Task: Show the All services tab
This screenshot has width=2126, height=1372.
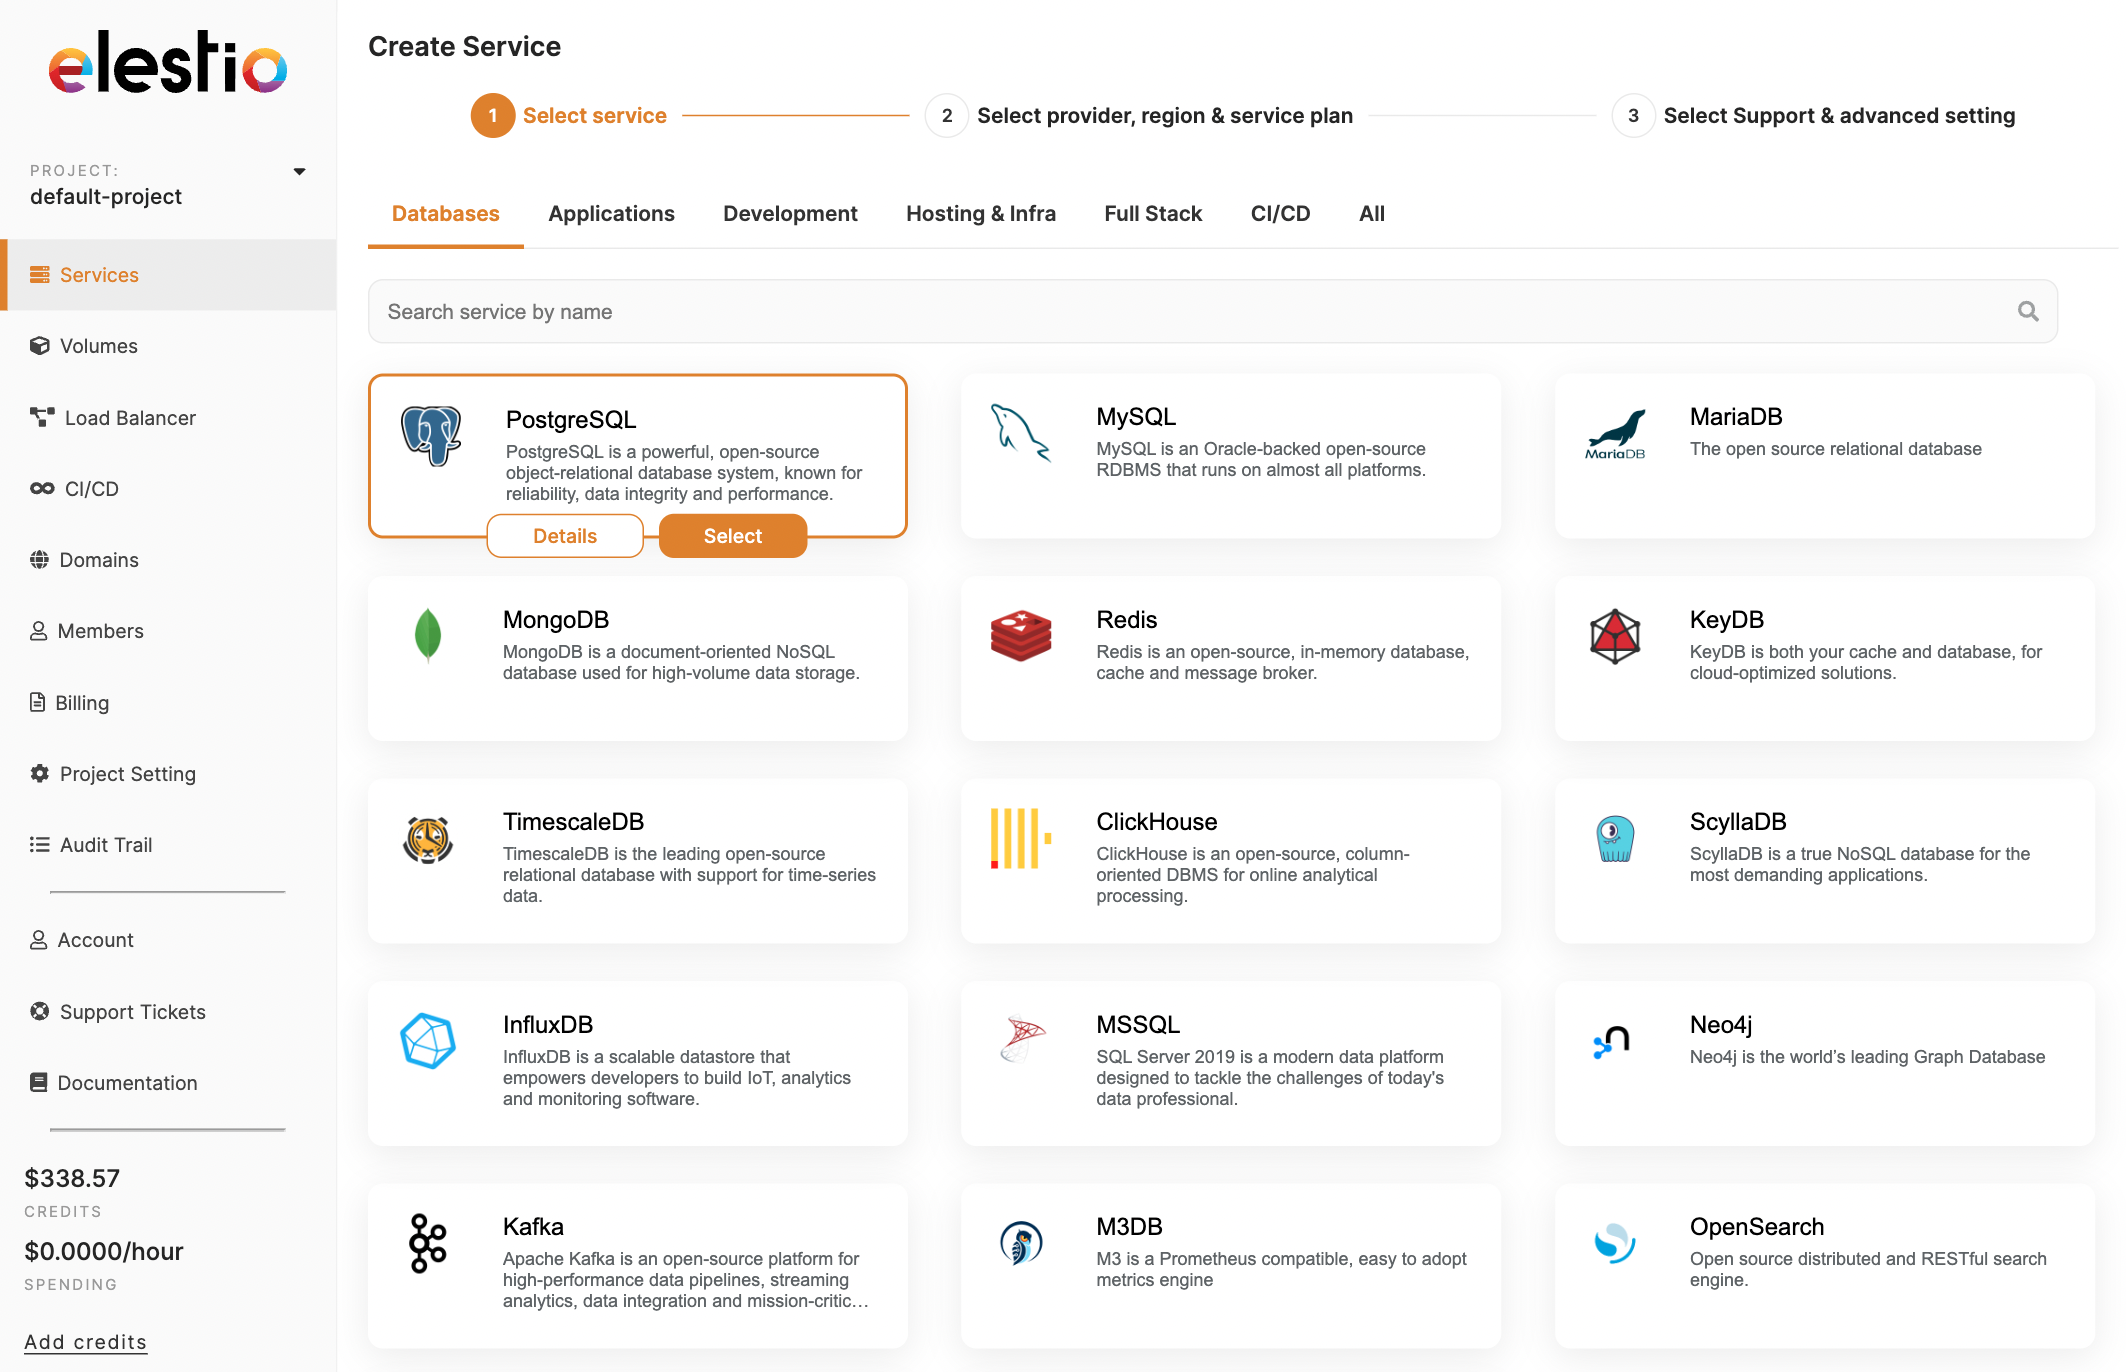Action: [1371, 214]
